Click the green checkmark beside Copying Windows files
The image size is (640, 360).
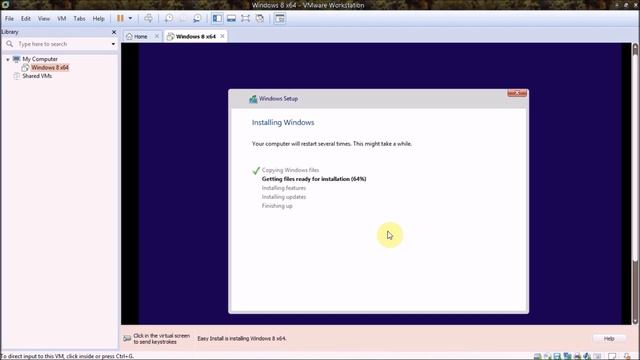[256, 171]
